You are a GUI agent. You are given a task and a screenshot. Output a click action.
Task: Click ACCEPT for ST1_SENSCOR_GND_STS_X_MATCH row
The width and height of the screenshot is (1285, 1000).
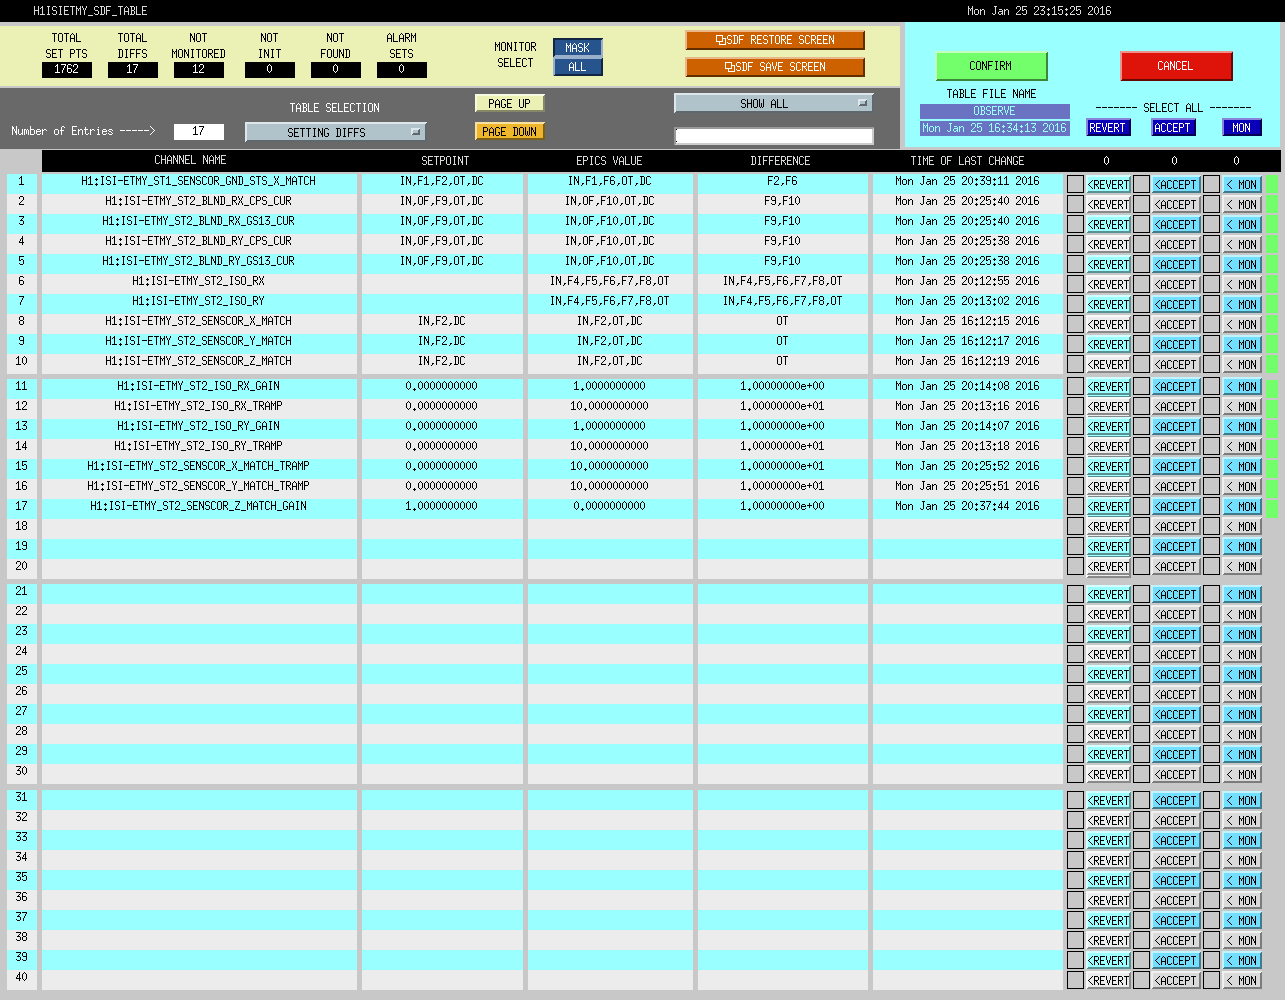1177,185
